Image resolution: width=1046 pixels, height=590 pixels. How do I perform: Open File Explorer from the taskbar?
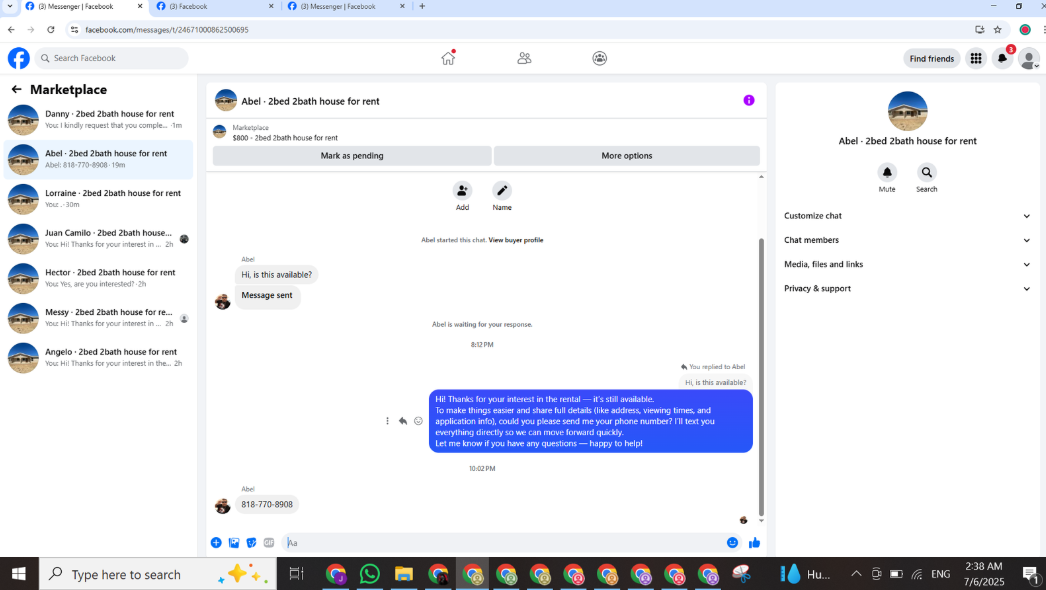coord(404,574)
